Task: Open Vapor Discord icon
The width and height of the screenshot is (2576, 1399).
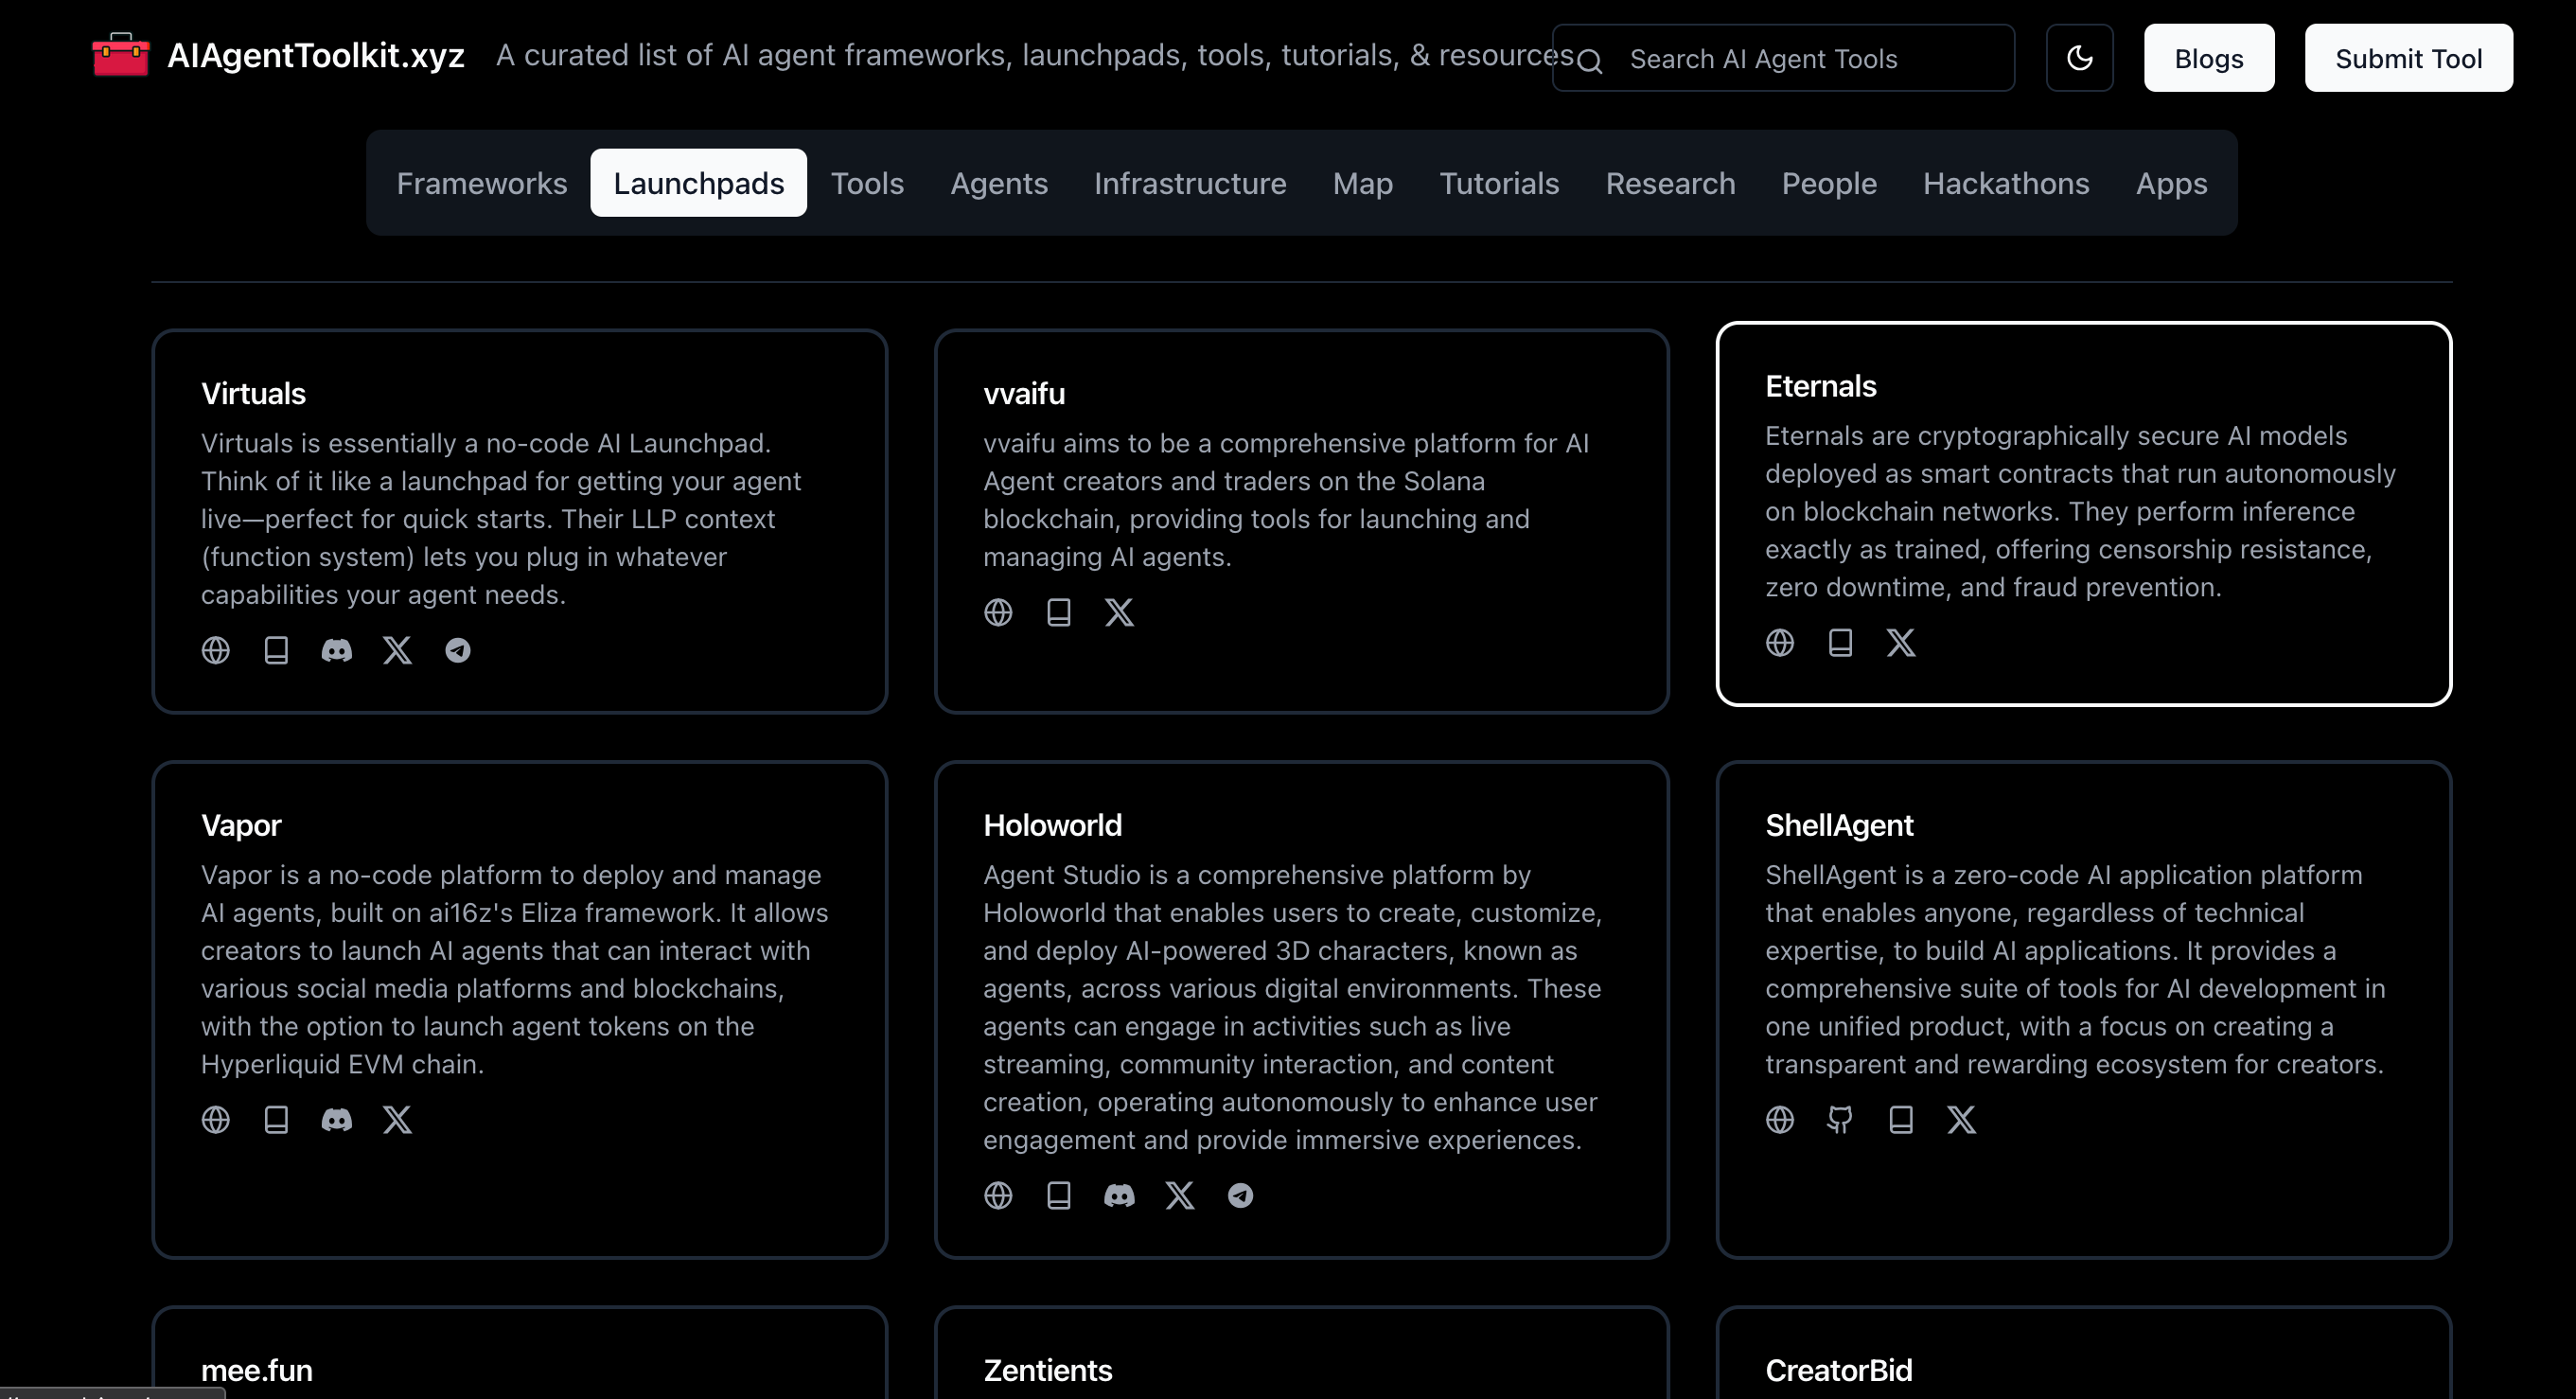Action: pos(337,1119)
